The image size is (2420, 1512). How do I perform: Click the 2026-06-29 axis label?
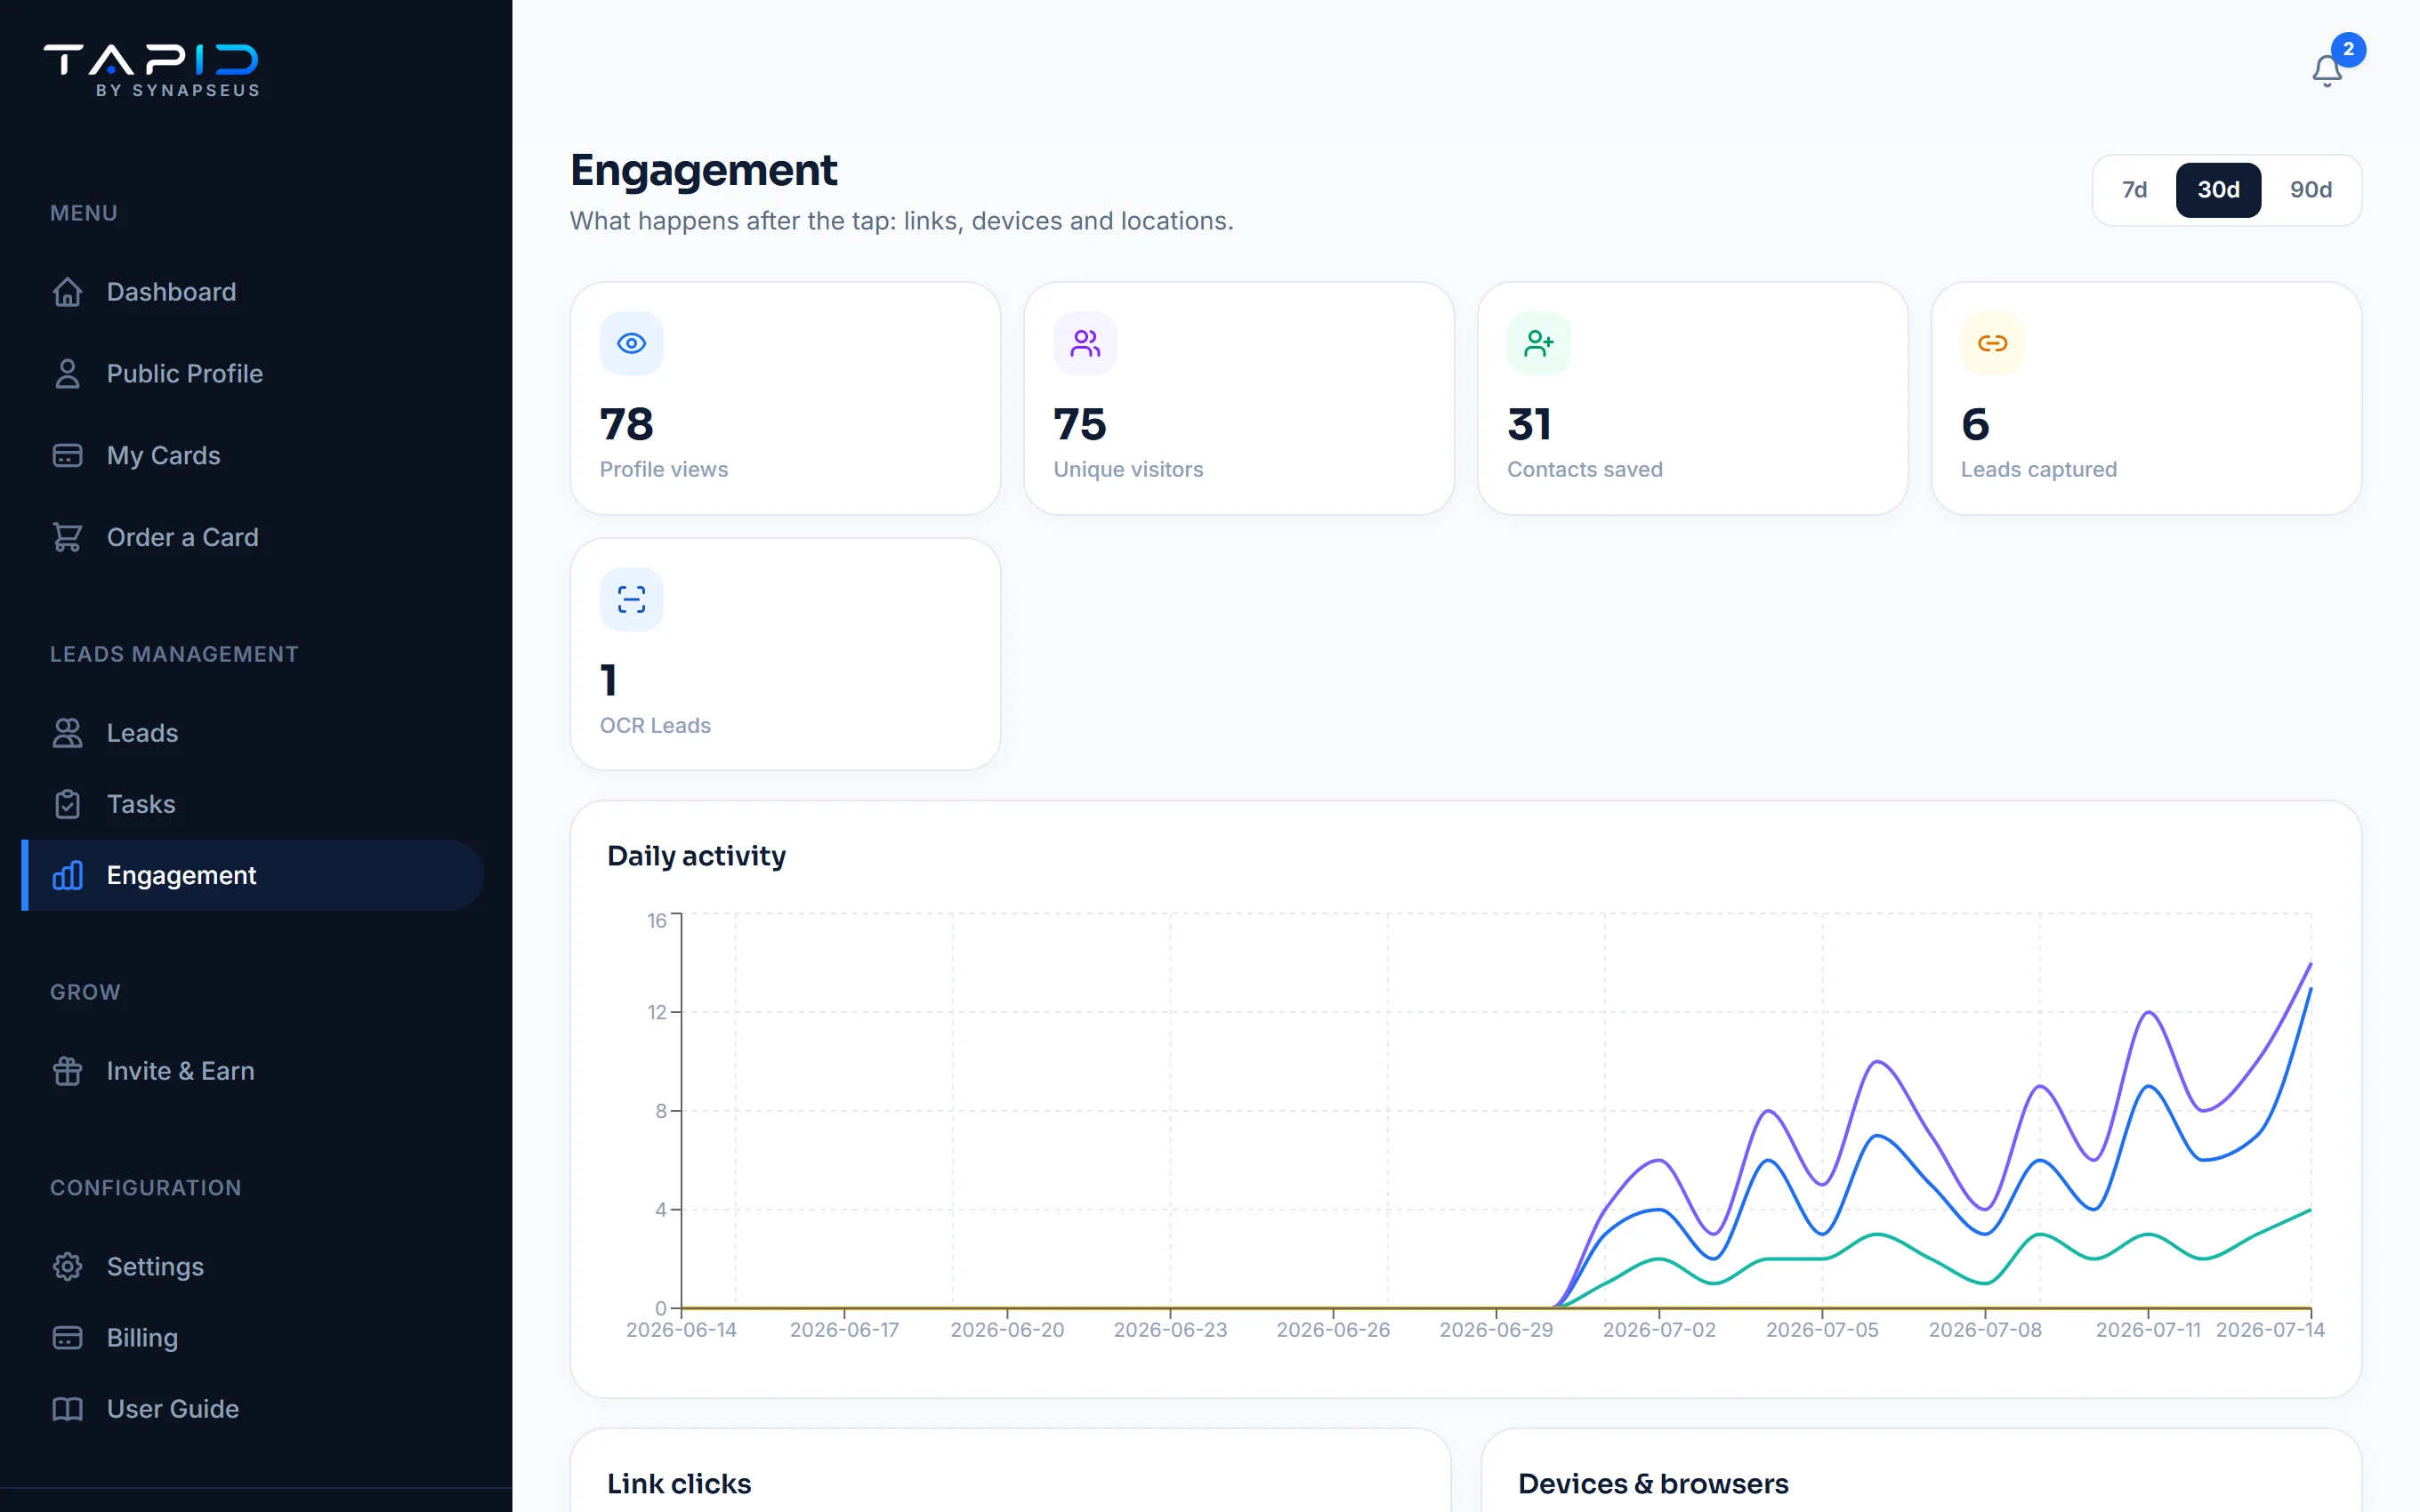(1496, 1330)
